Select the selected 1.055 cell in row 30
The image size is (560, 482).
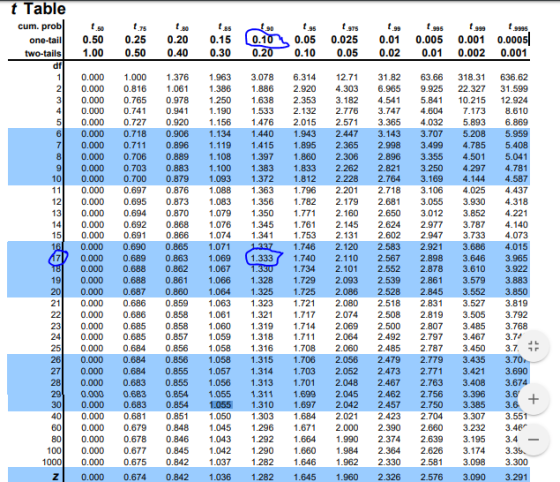click(220, 405)
